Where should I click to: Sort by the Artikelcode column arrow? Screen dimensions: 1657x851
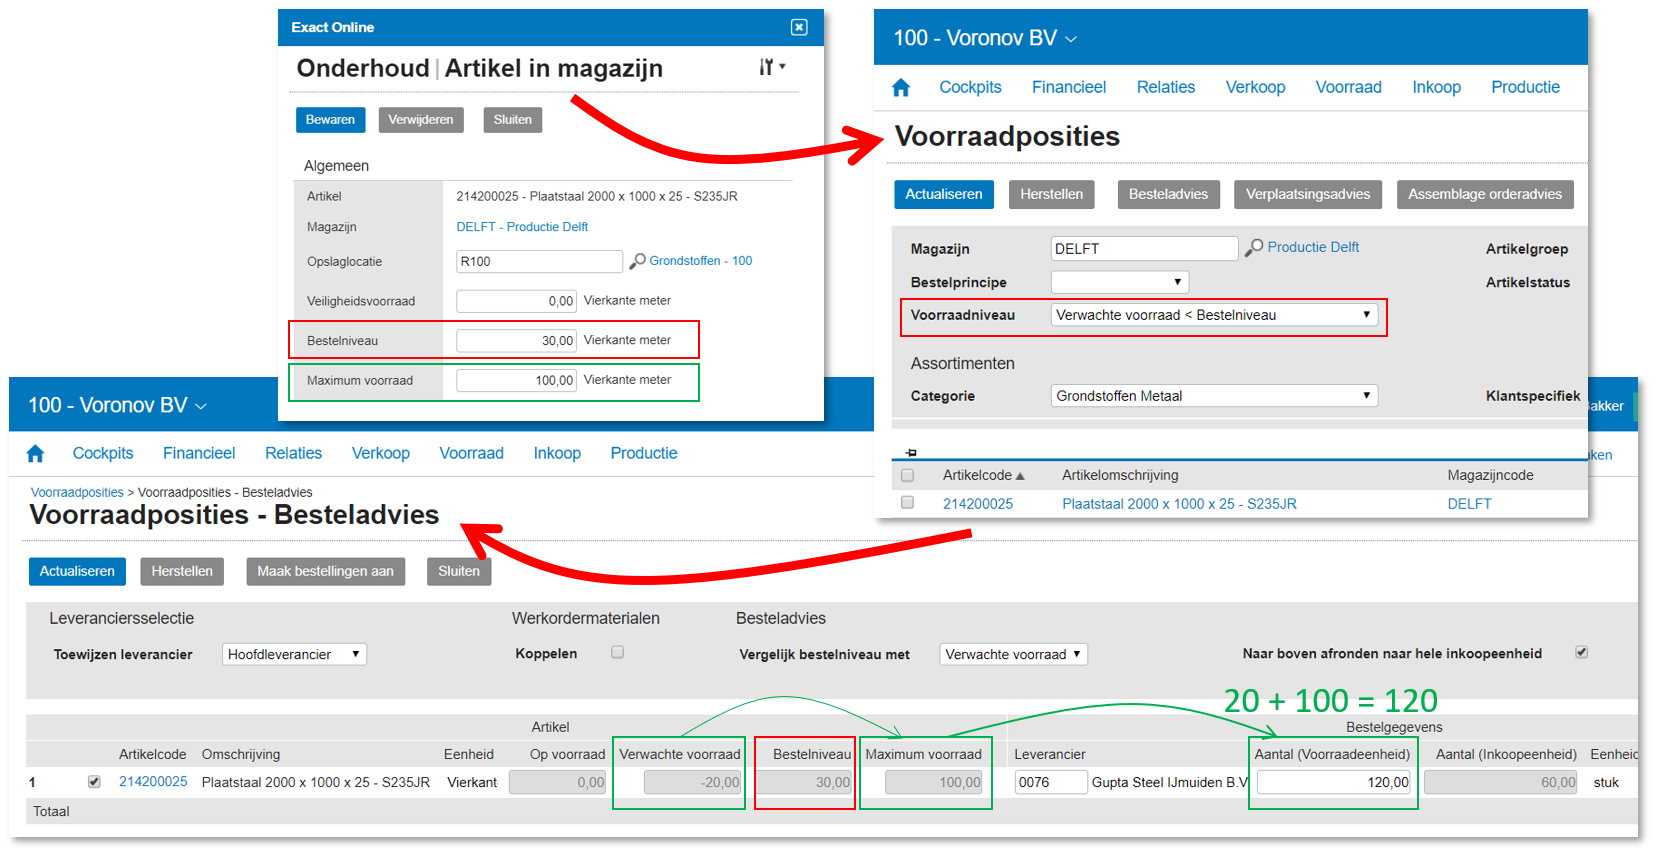[x=1020, y=476]
